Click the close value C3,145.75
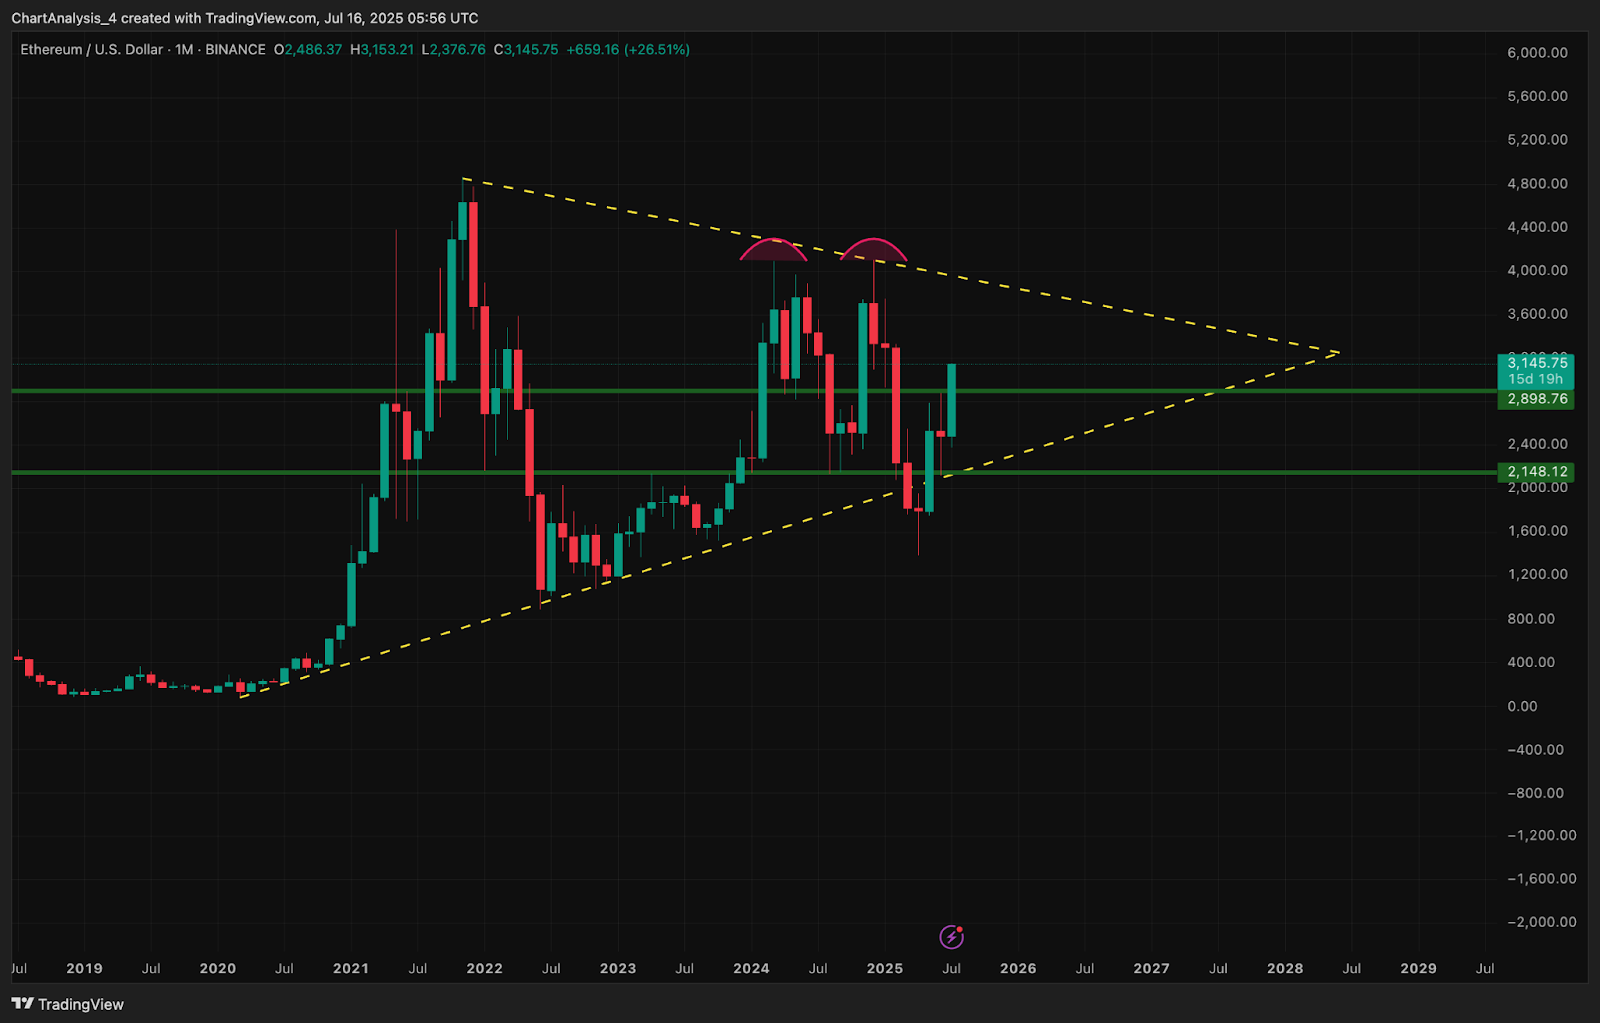This screenshot has width=1600, height=1023. tap(526, 49)
